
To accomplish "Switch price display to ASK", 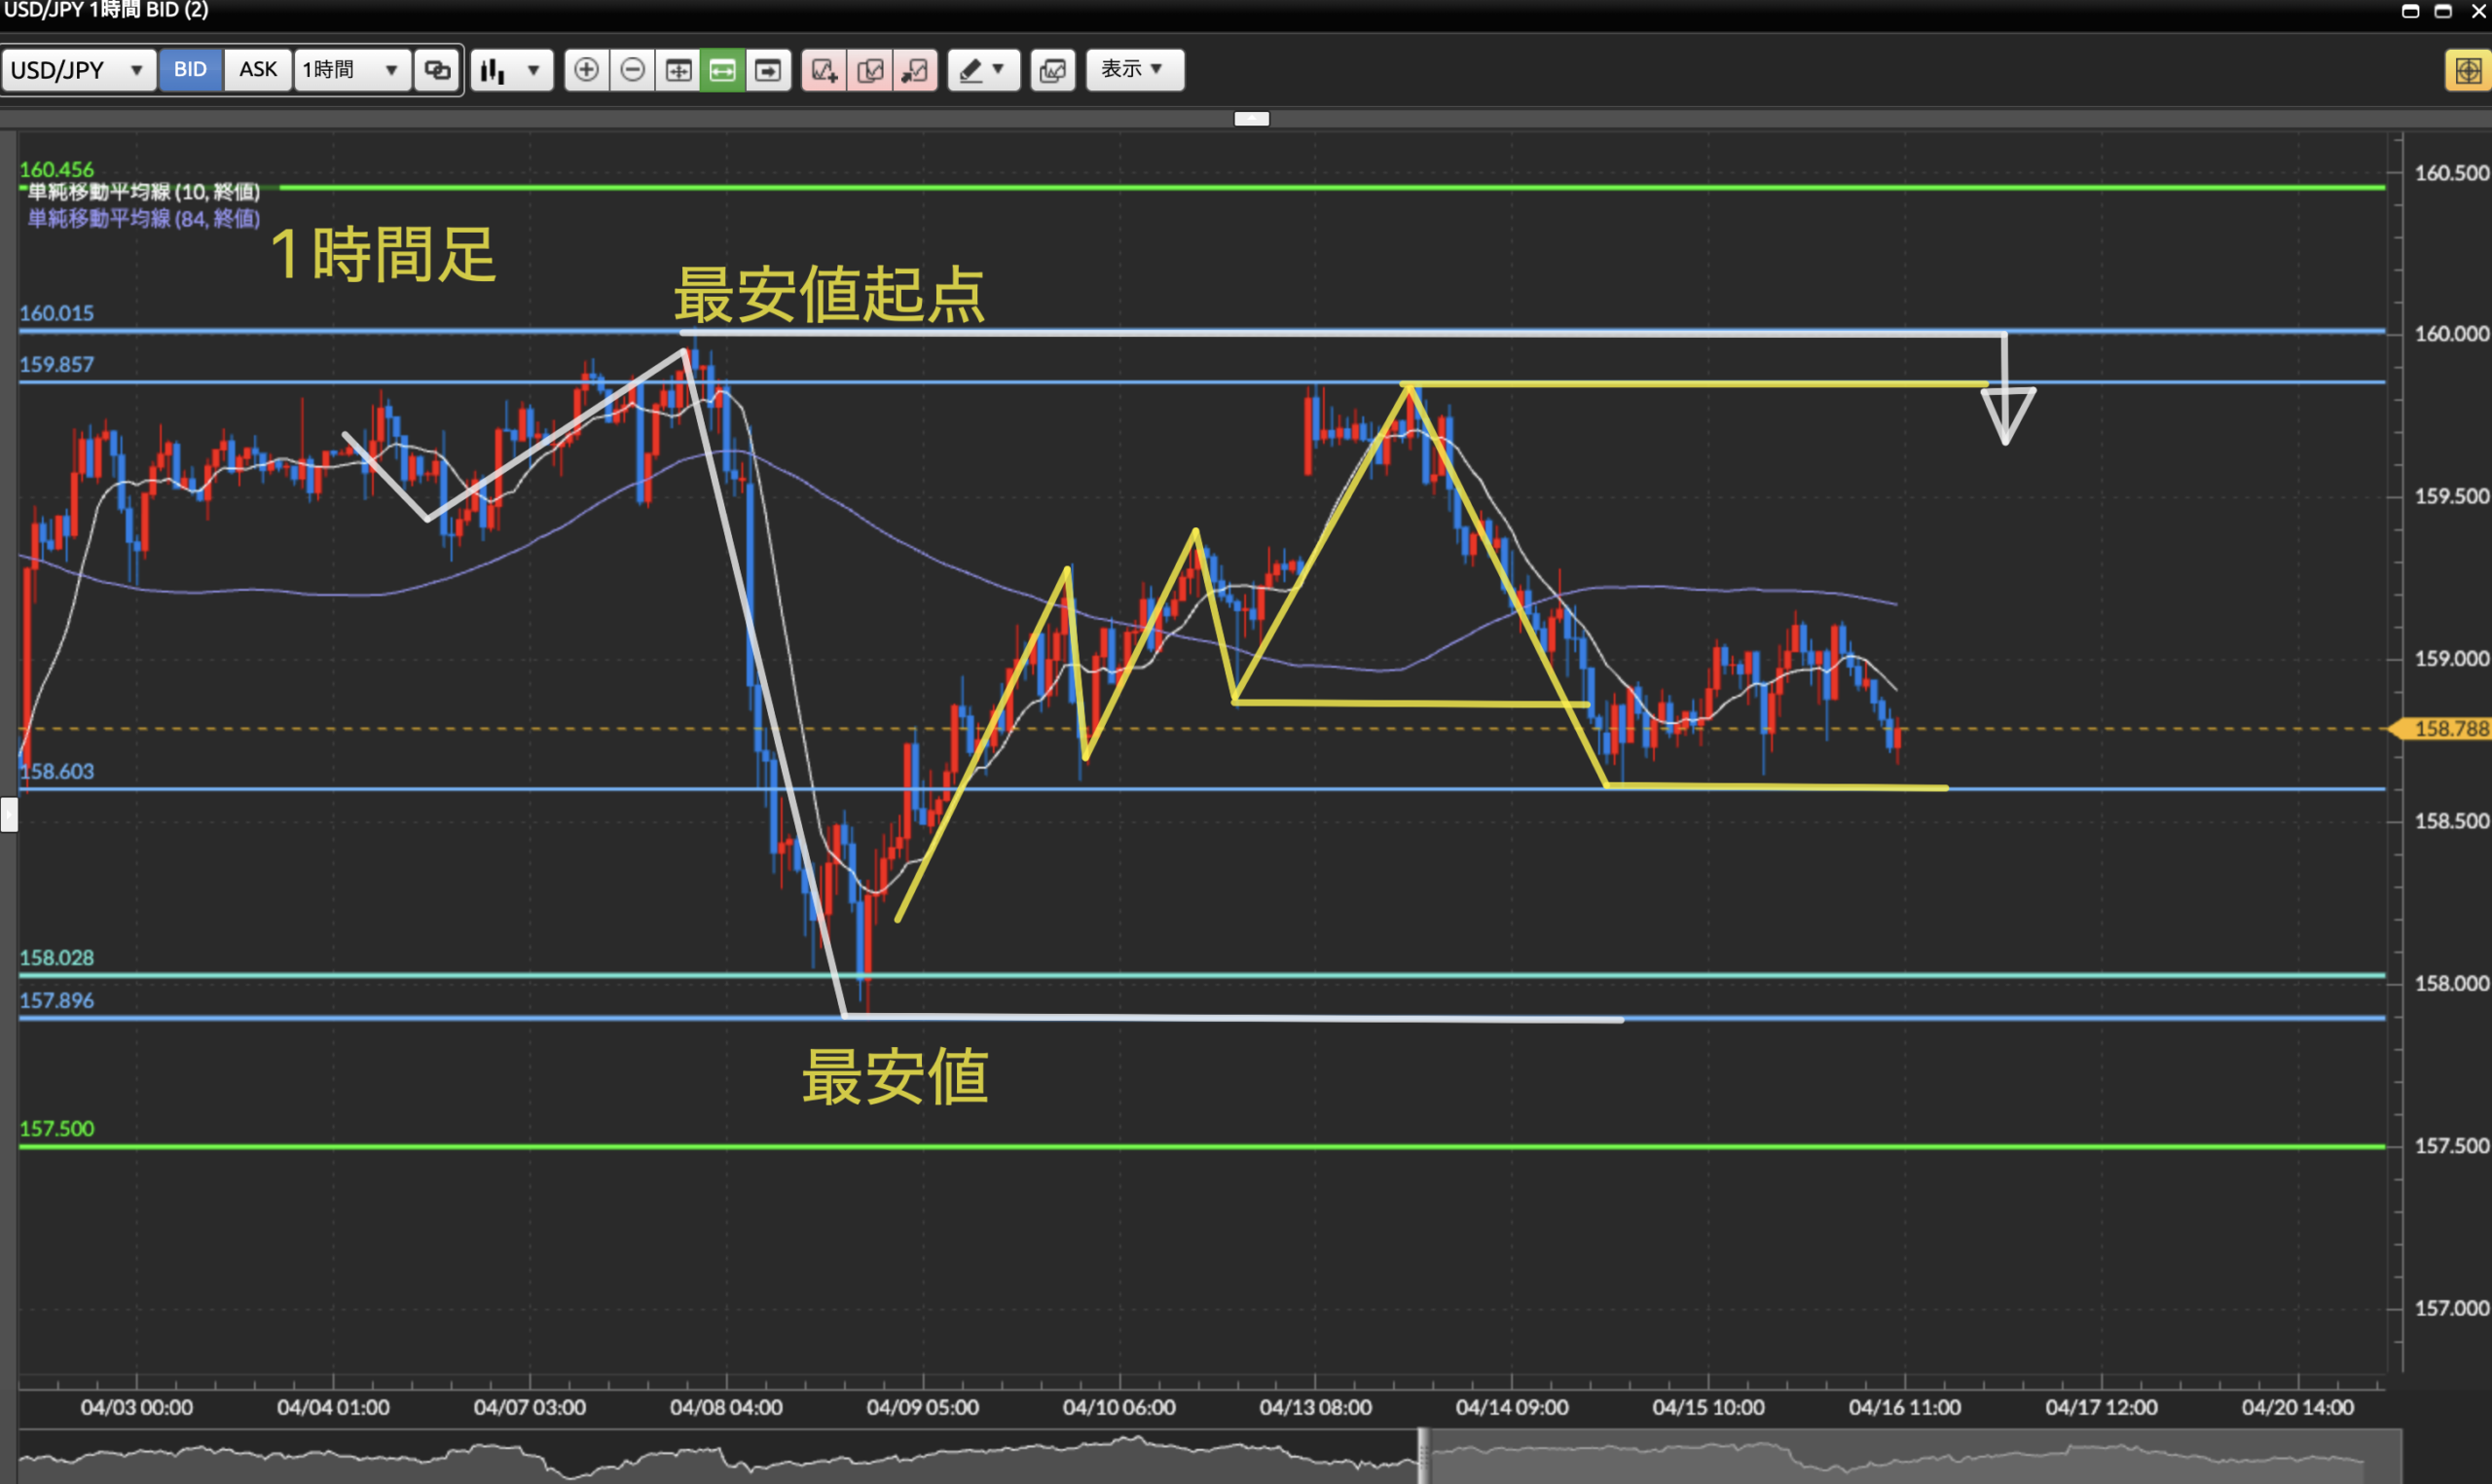I will (258, 70).
